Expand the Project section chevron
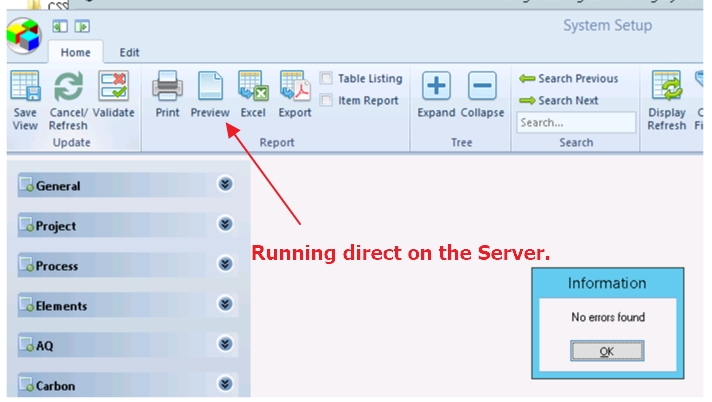 tap(225, 224)
